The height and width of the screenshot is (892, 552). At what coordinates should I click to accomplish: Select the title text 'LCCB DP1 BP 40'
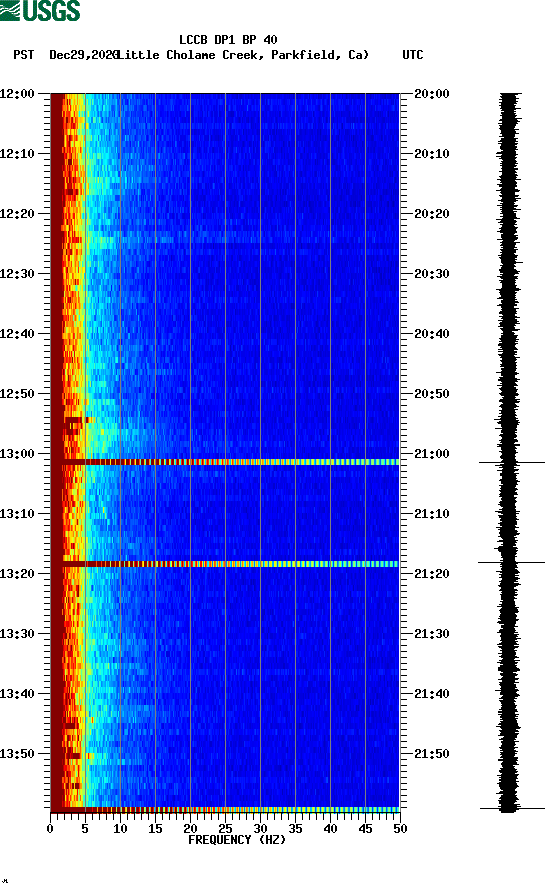point(228,40)
